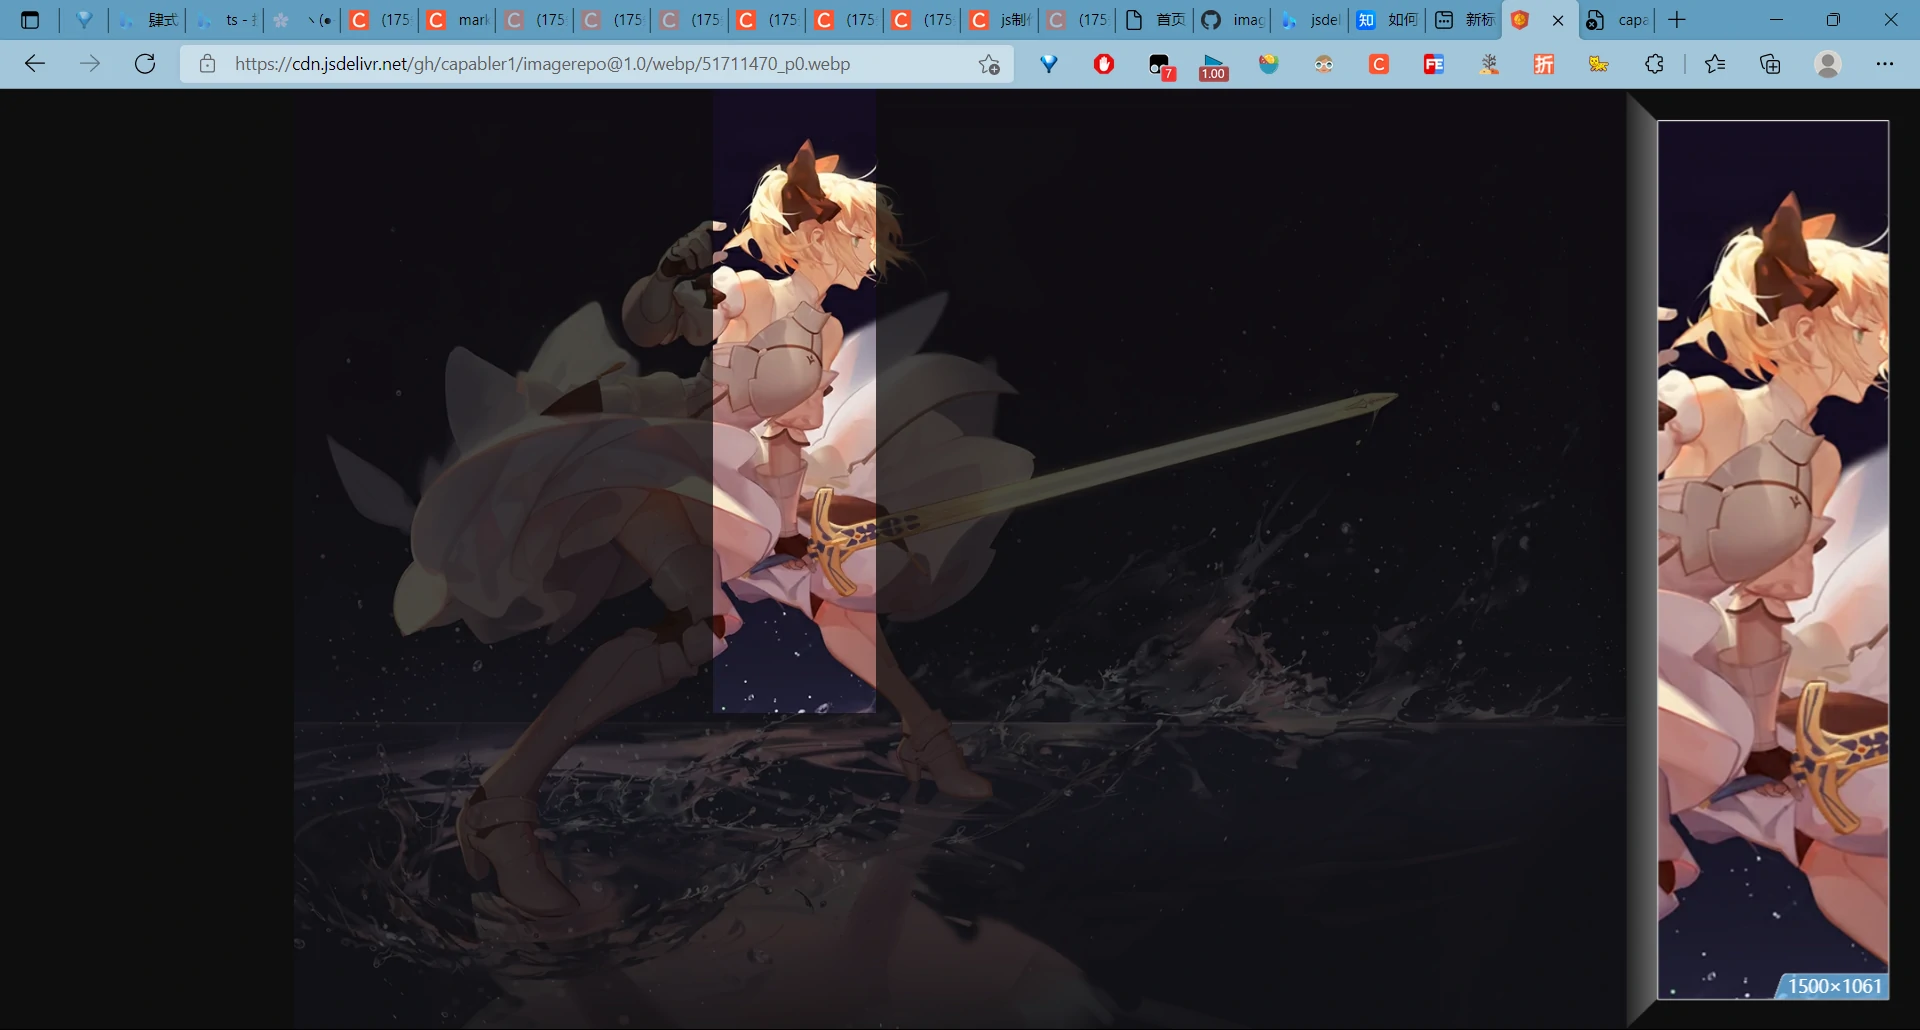Switch to the snowflake-icon tab
The height and width of the screenshot is (1030, 1920).
[x=303, y=20]
